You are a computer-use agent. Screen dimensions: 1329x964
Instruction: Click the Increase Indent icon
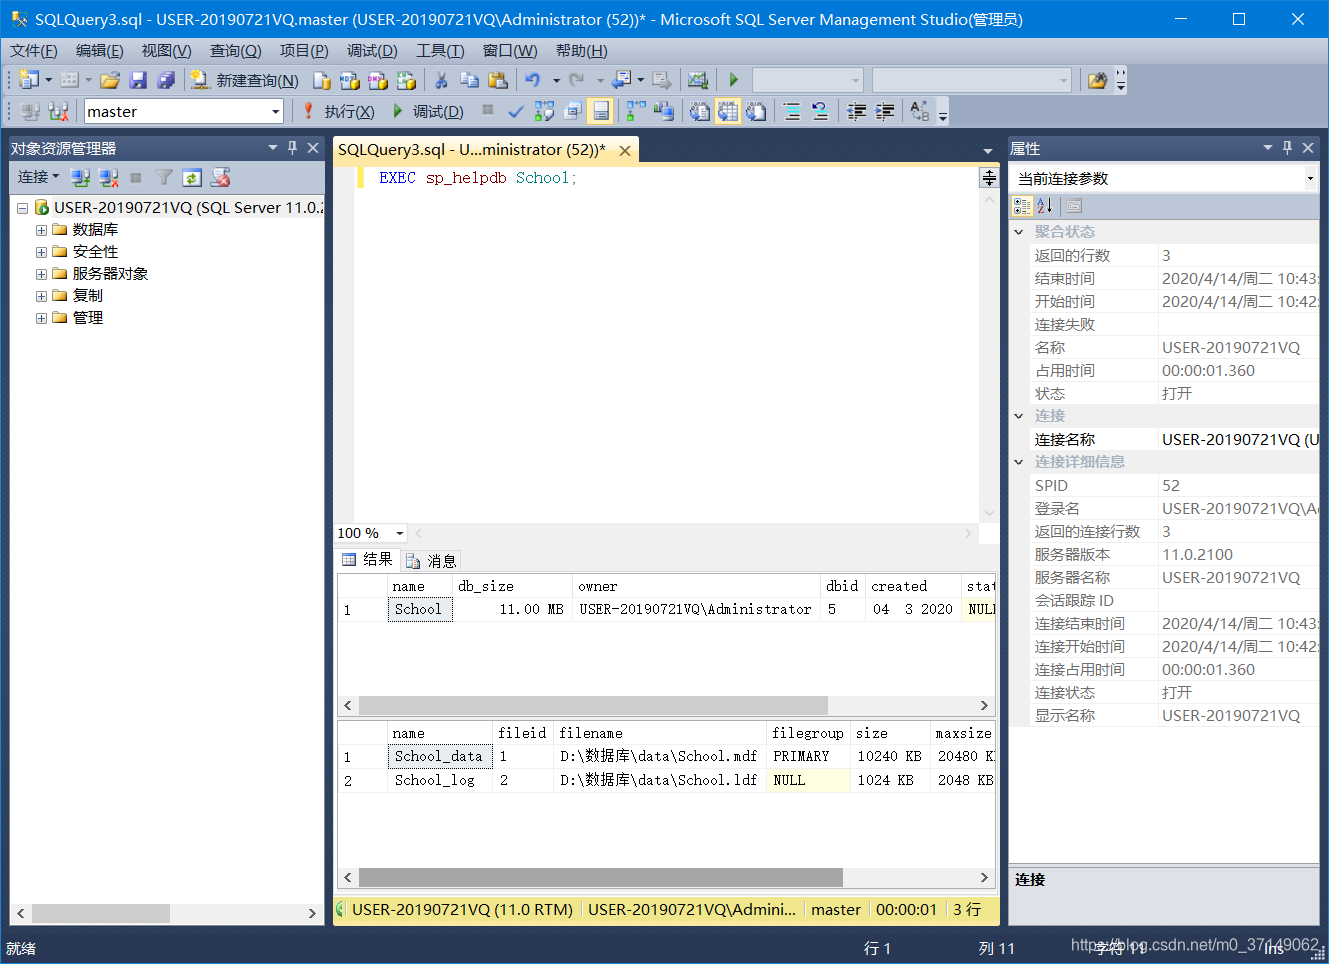884,111
